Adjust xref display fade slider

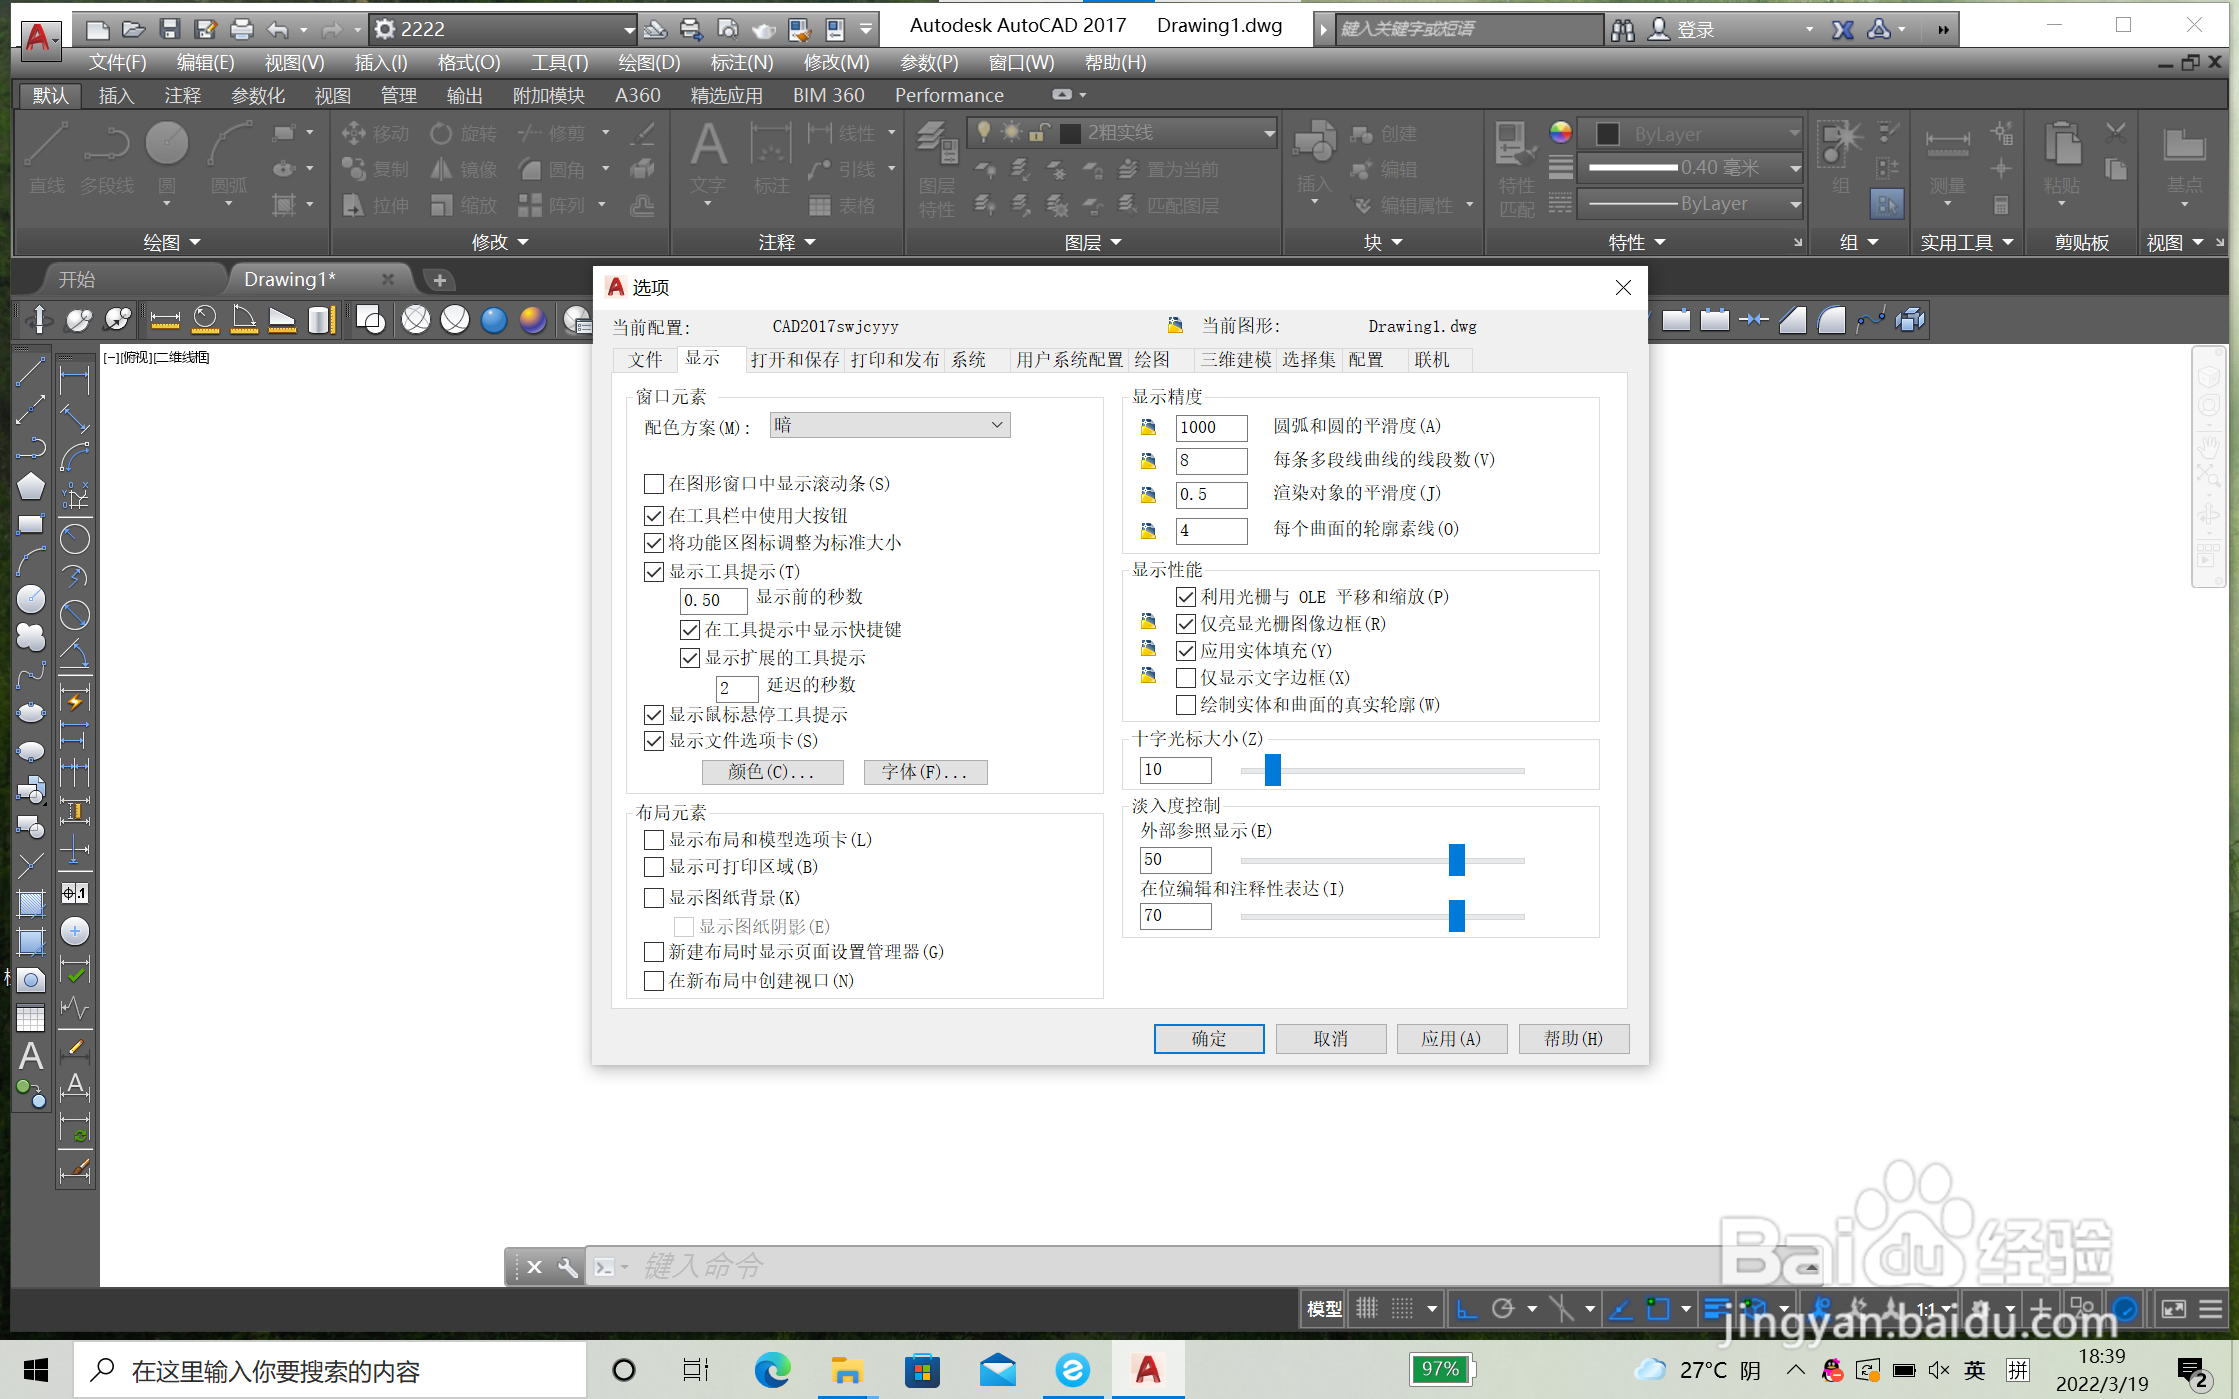[1456, 860]
